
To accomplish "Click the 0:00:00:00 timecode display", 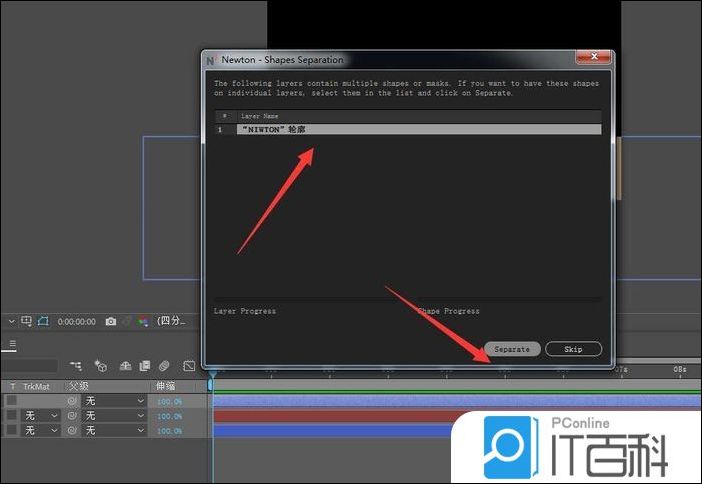I will click(x=77, y=321).
